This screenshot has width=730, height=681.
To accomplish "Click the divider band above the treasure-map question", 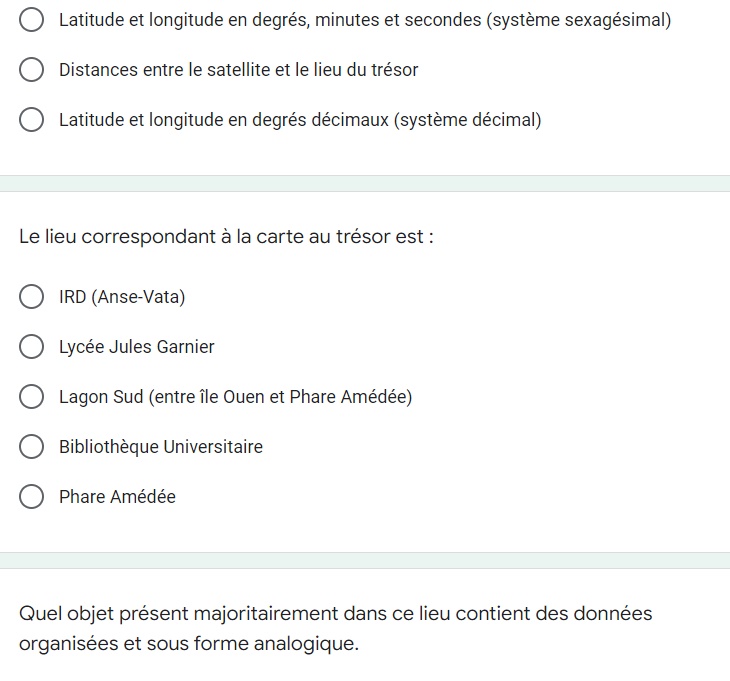I will coord(365,183).
